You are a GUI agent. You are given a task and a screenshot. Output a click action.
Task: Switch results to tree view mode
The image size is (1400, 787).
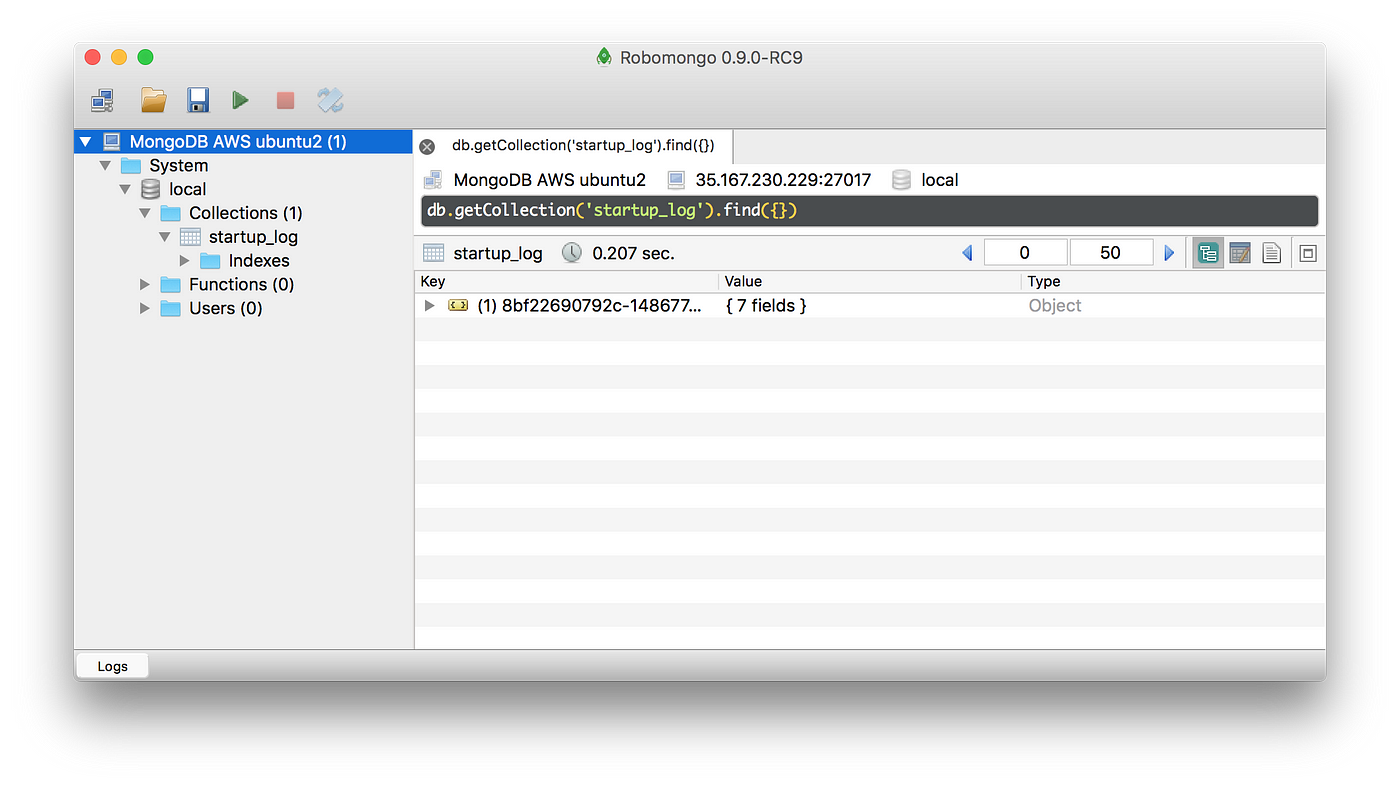point(1208,253)
